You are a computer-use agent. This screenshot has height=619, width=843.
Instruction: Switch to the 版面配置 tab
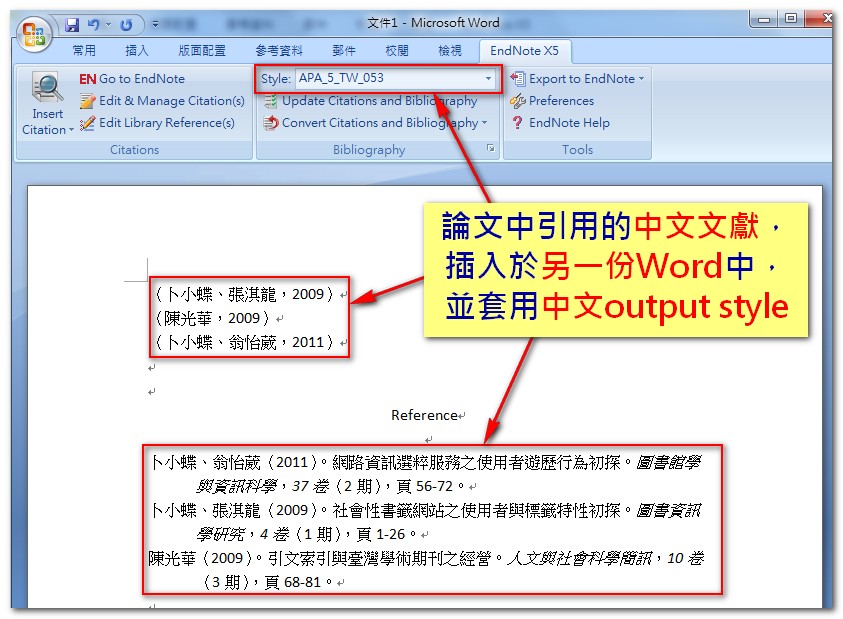(x=202, y=51)
